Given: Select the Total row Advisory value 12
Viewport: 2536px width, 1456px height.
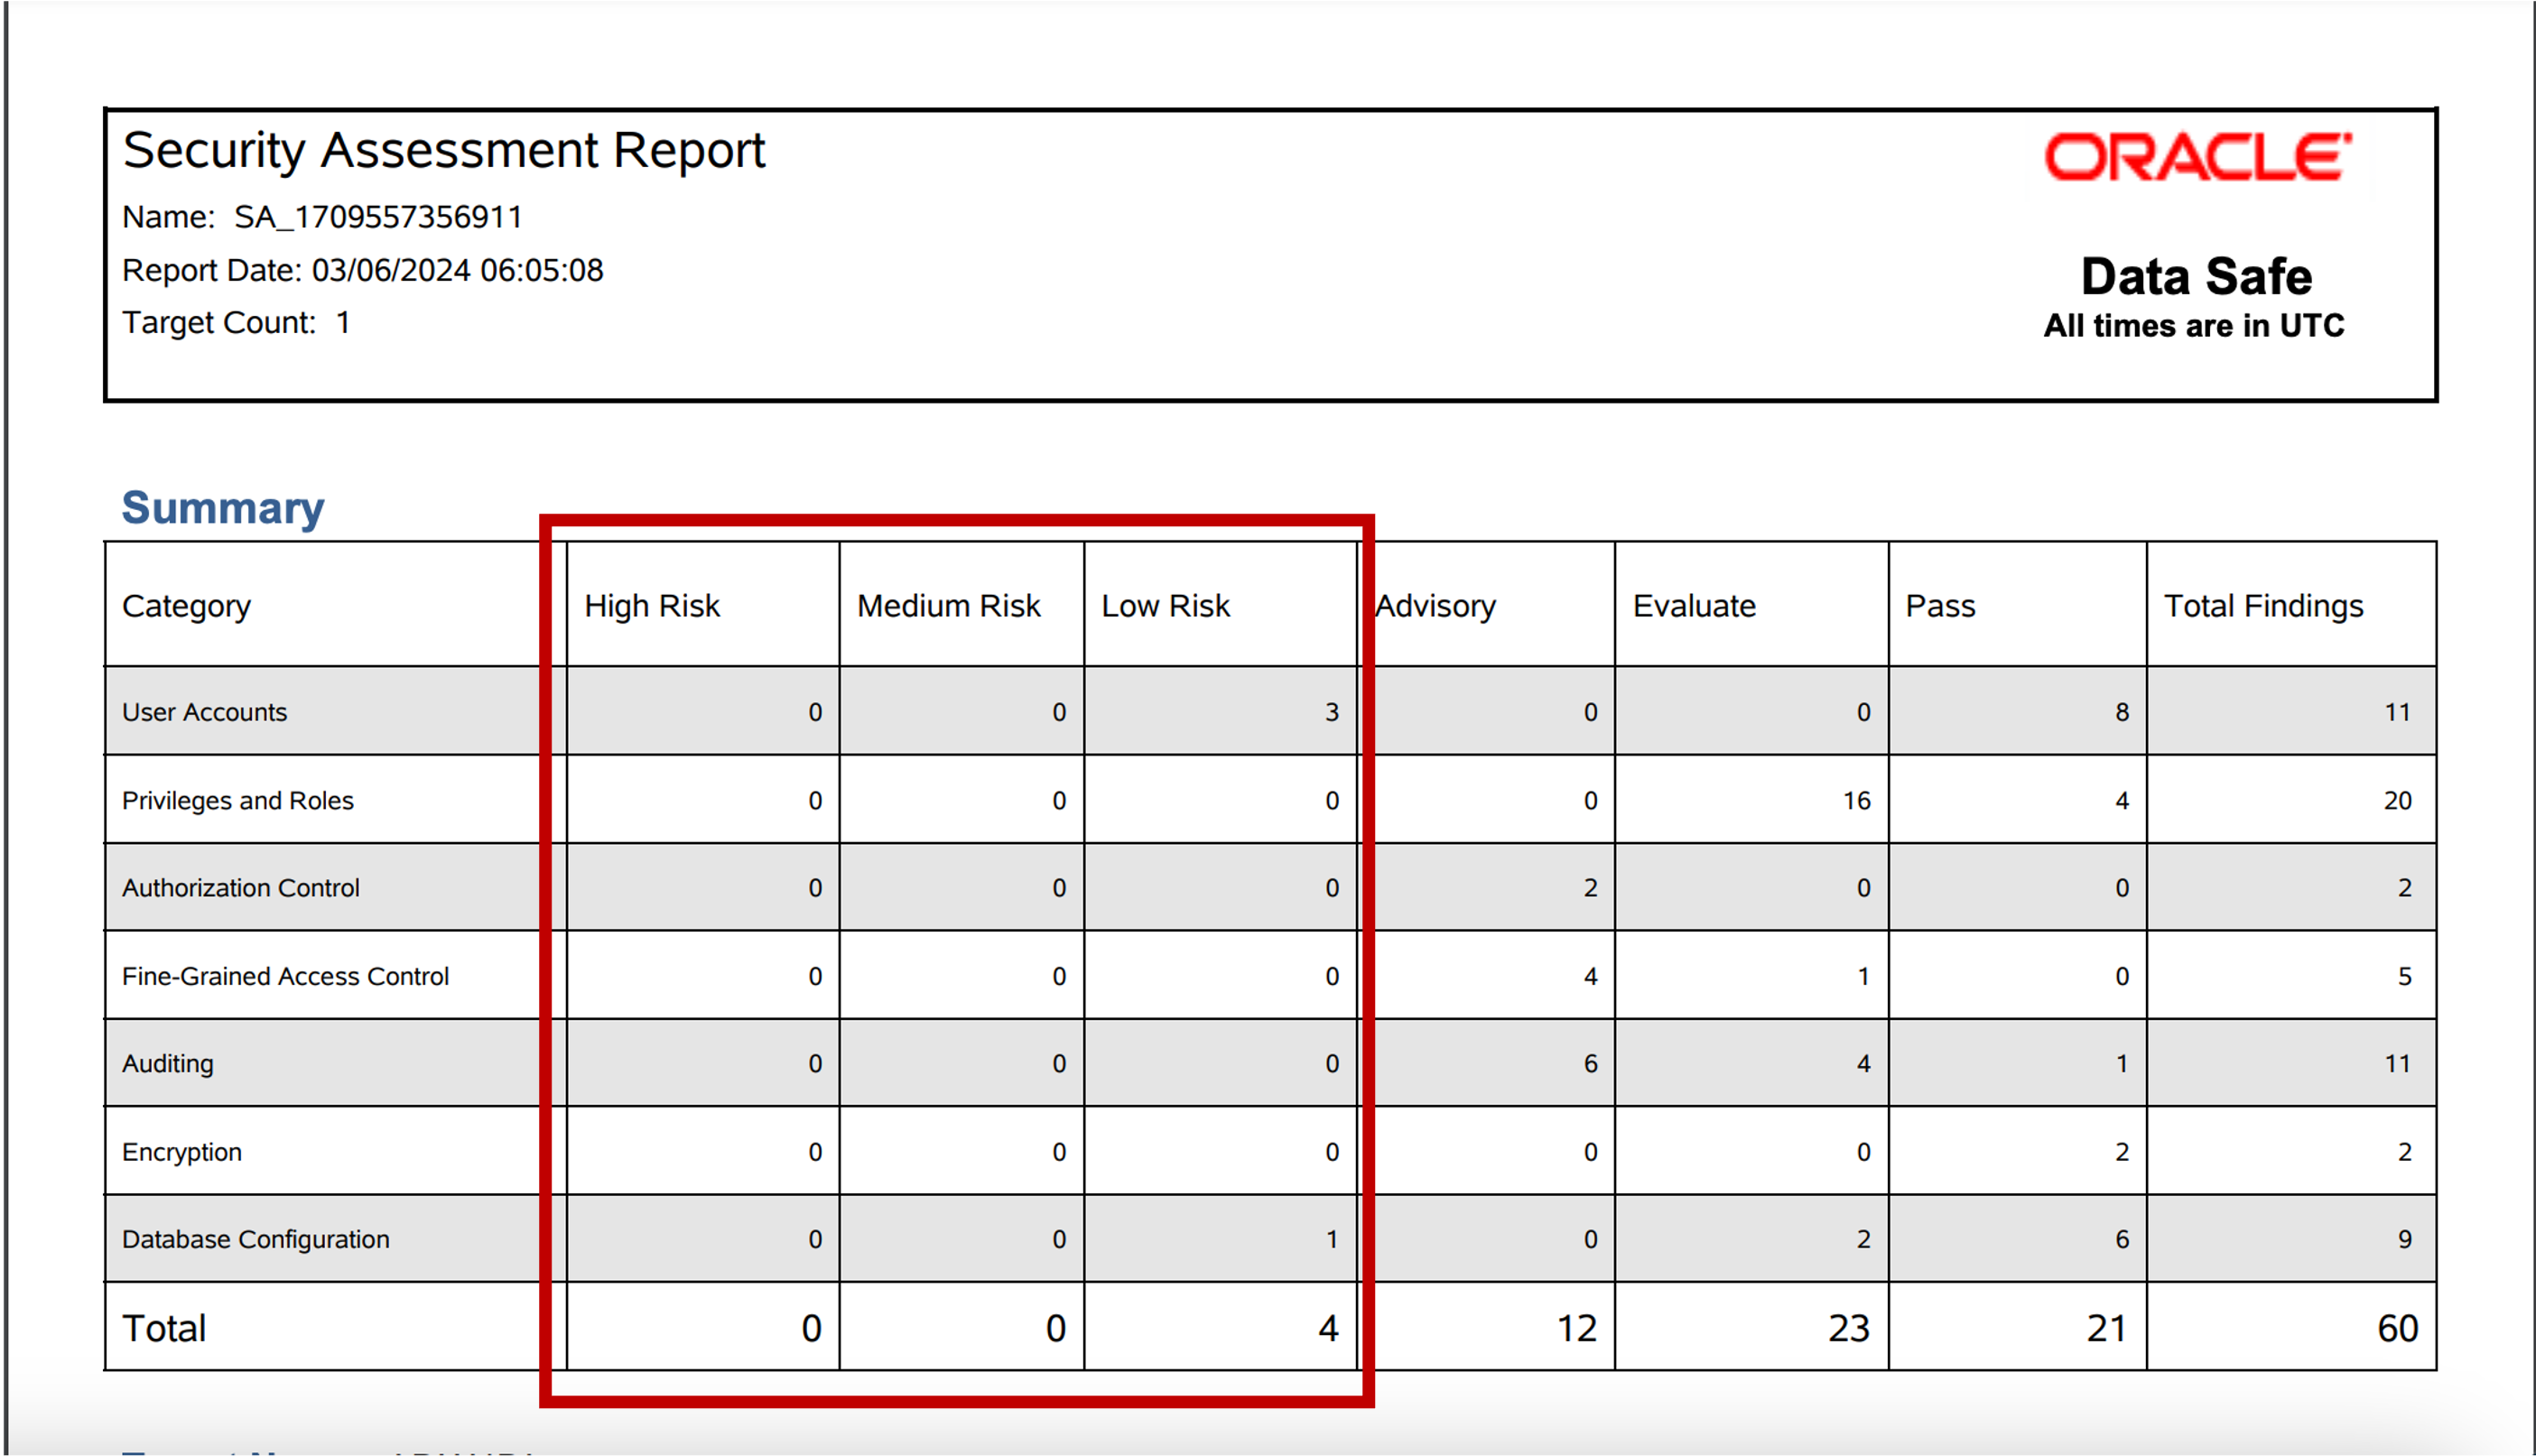Looking at the screenshot, I should pyautogui.click(x=1577, y=1329).
